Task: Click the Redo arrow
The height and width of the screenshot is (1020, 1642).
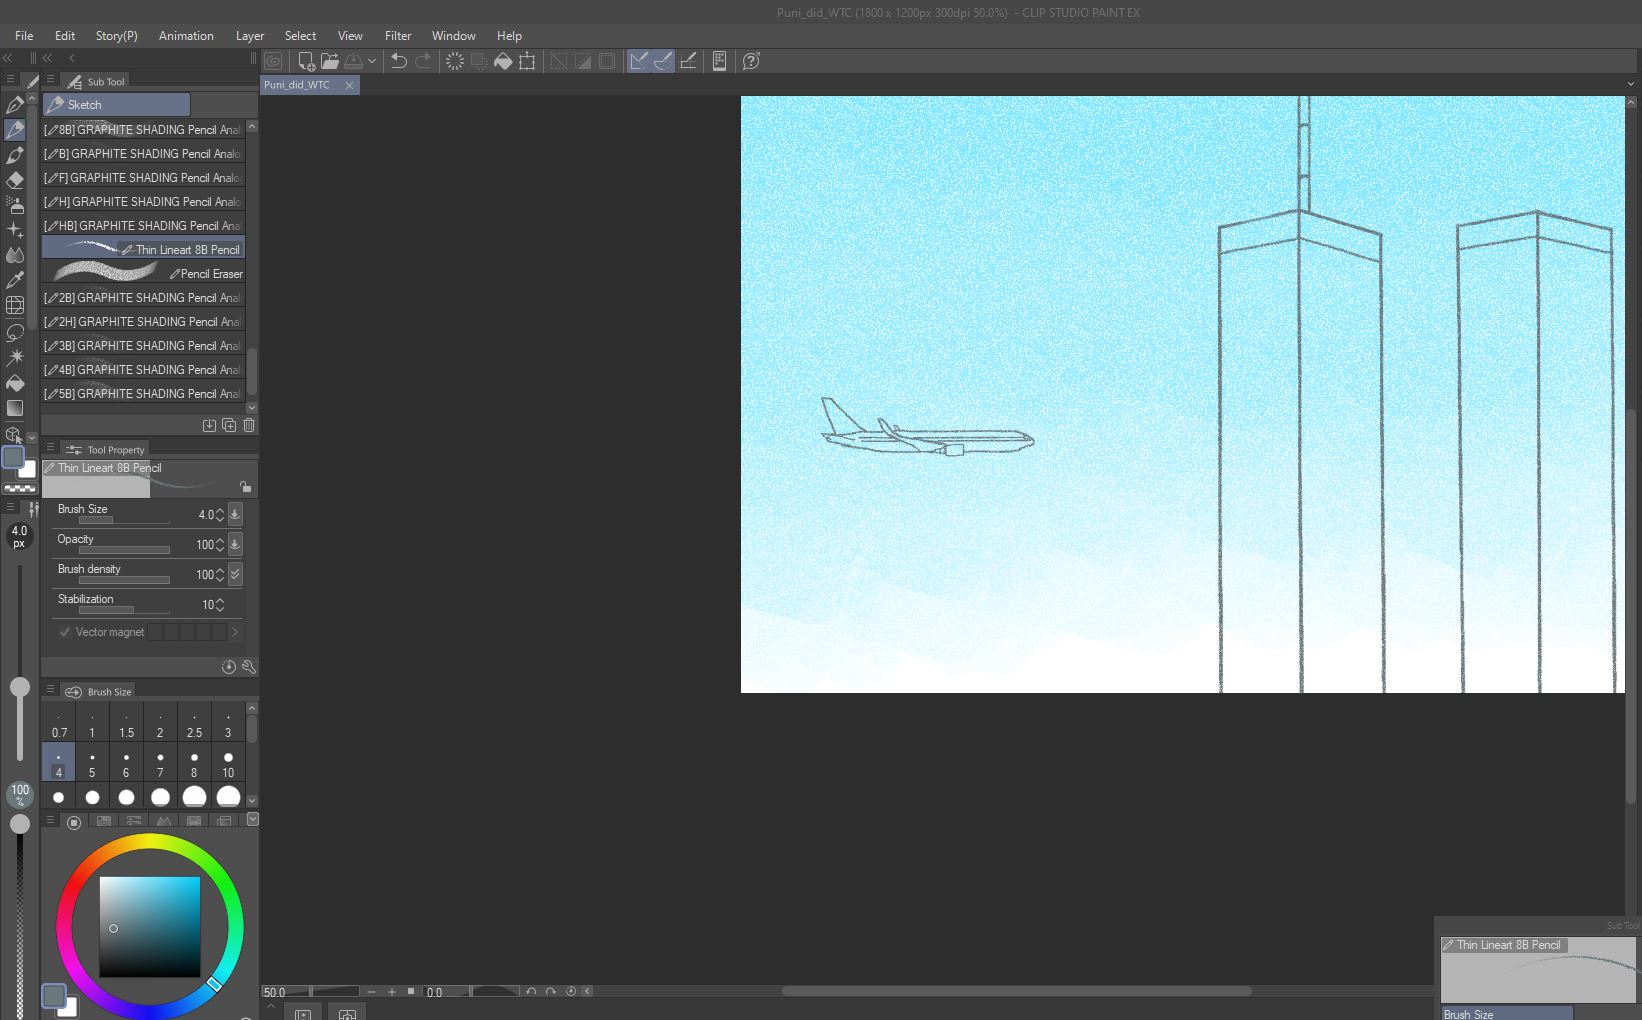Action: (423, 61)
